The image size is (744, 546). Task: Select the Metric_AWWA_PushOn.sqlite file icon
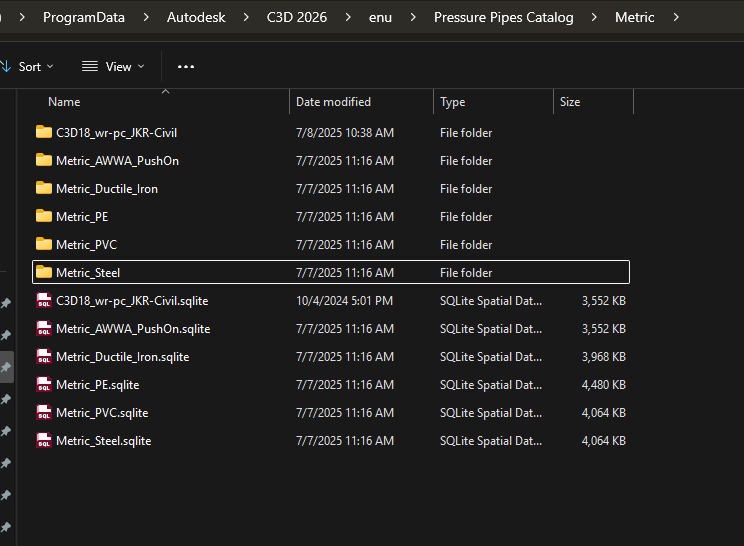44,329
